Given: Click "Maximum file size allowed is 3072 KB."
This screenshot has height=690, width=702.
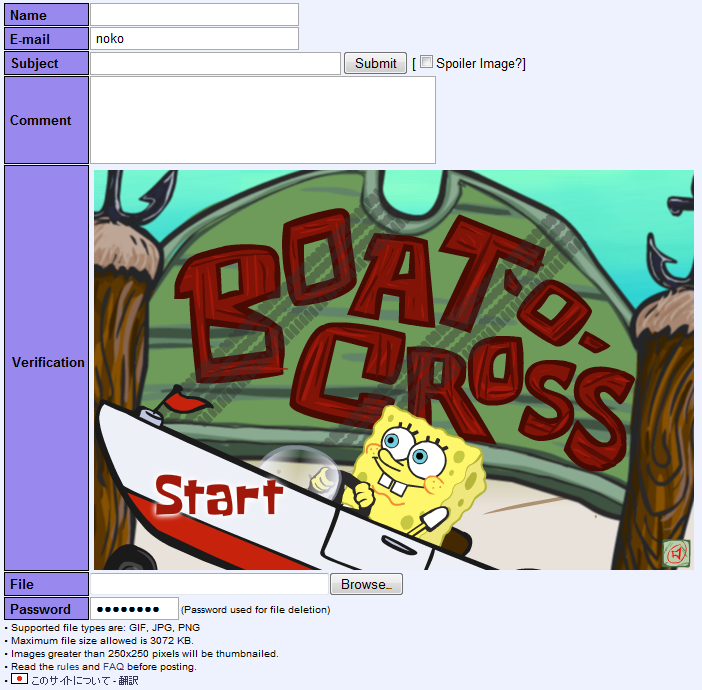Looking at the screenshot, I should tap(102, 641).
